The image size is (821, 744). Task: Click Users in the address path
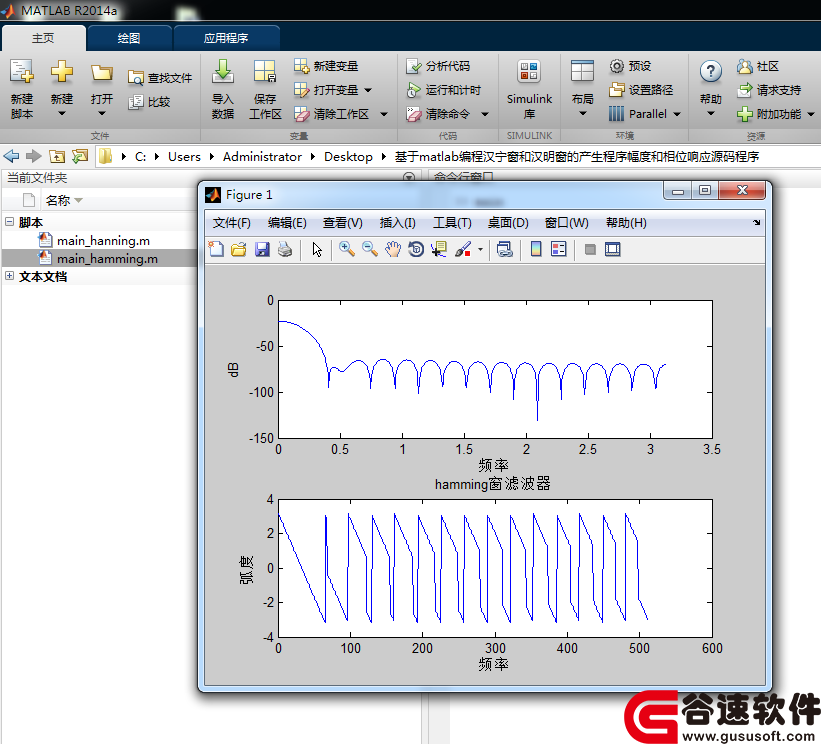pyautogui.click(x=184, y=157)
